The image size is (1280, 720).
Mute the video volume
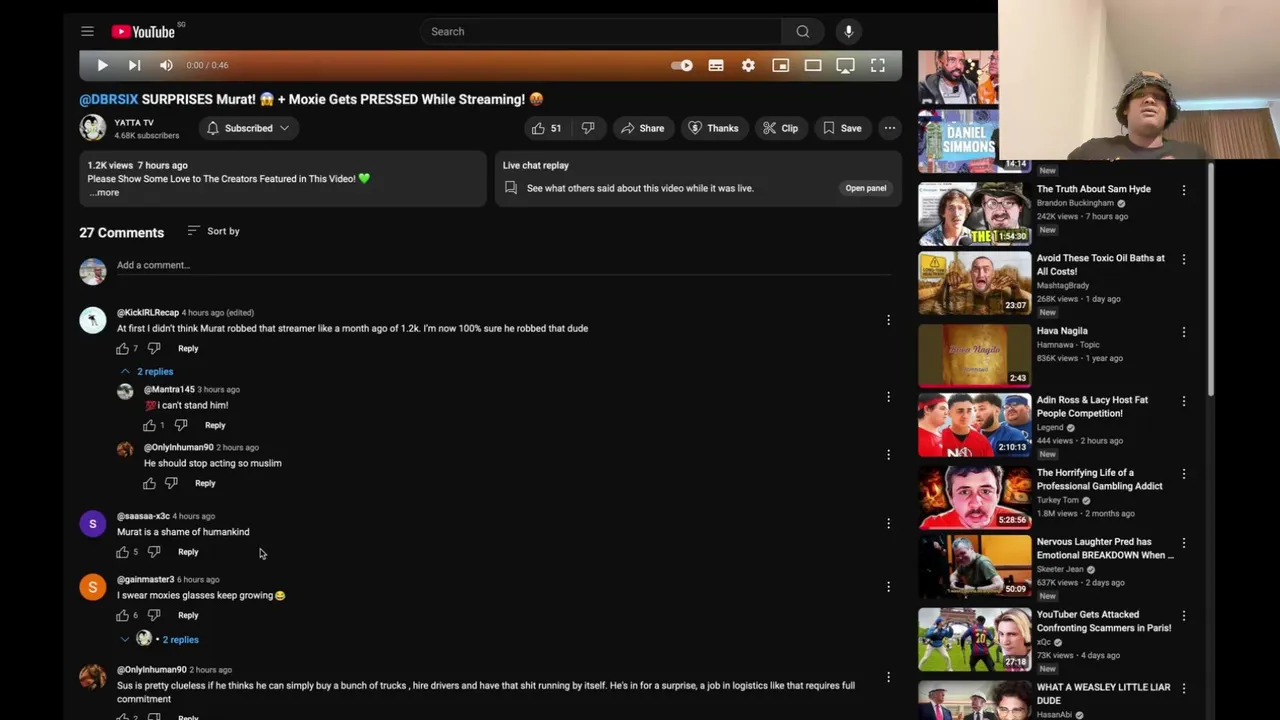(166, 65)
